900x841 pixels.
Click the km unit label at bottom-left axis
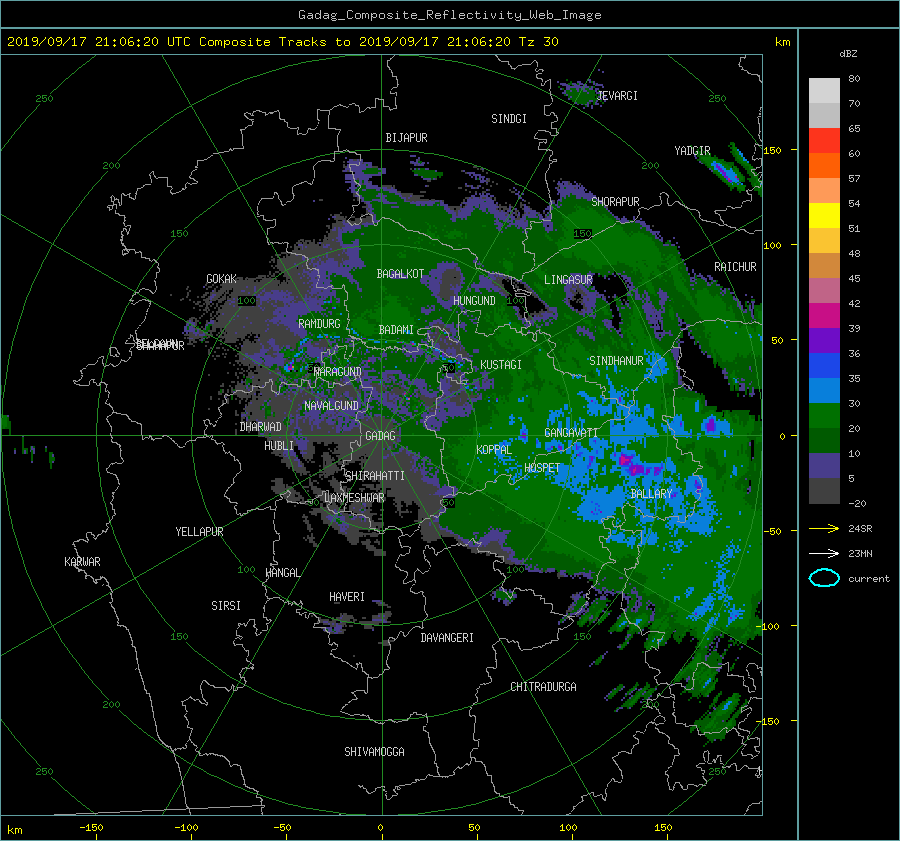click(x=14, y=830)
